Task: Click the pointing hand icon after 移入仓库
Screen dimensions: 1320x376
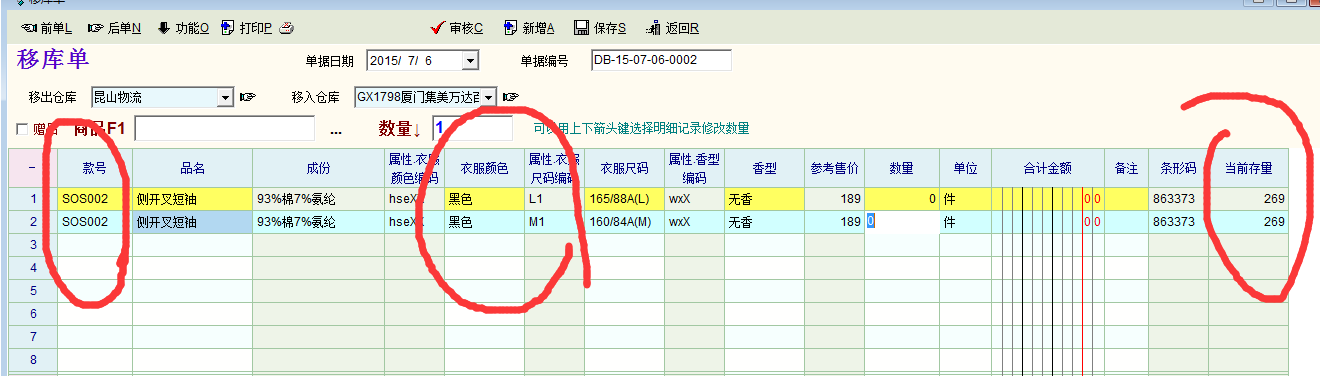Action: [511, 97]
